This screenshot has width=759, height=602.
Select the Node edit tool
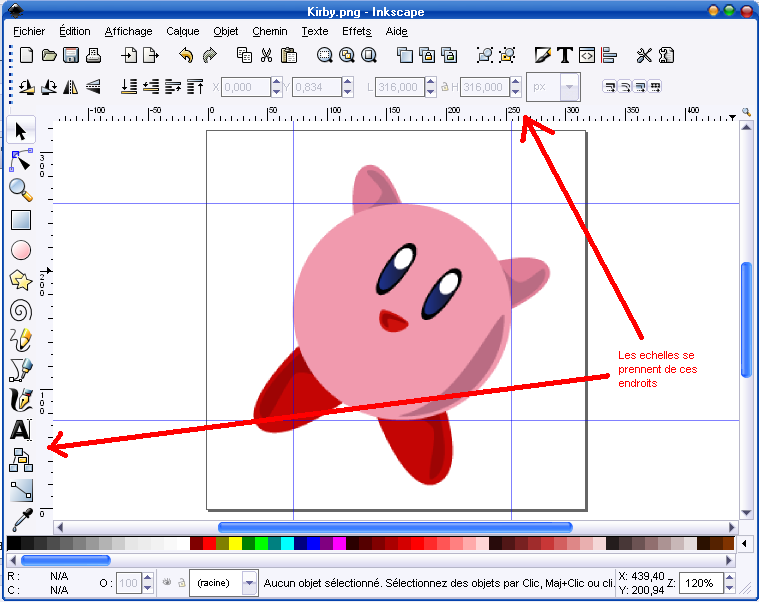click(20, 161)
